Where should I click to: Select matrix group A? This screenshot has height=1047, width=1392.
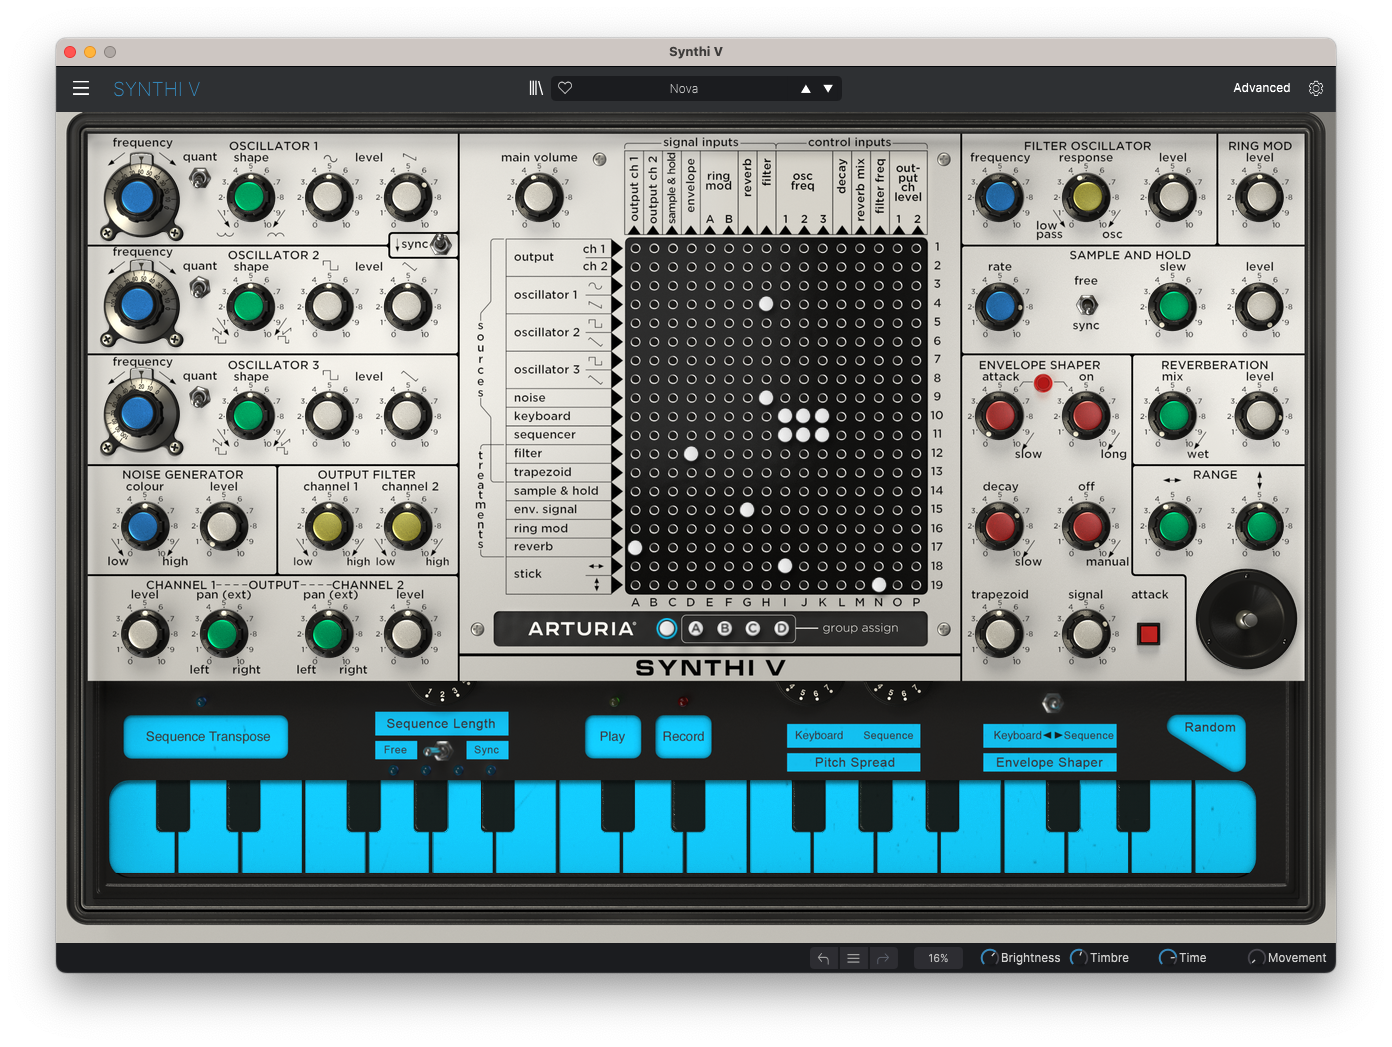696,629
